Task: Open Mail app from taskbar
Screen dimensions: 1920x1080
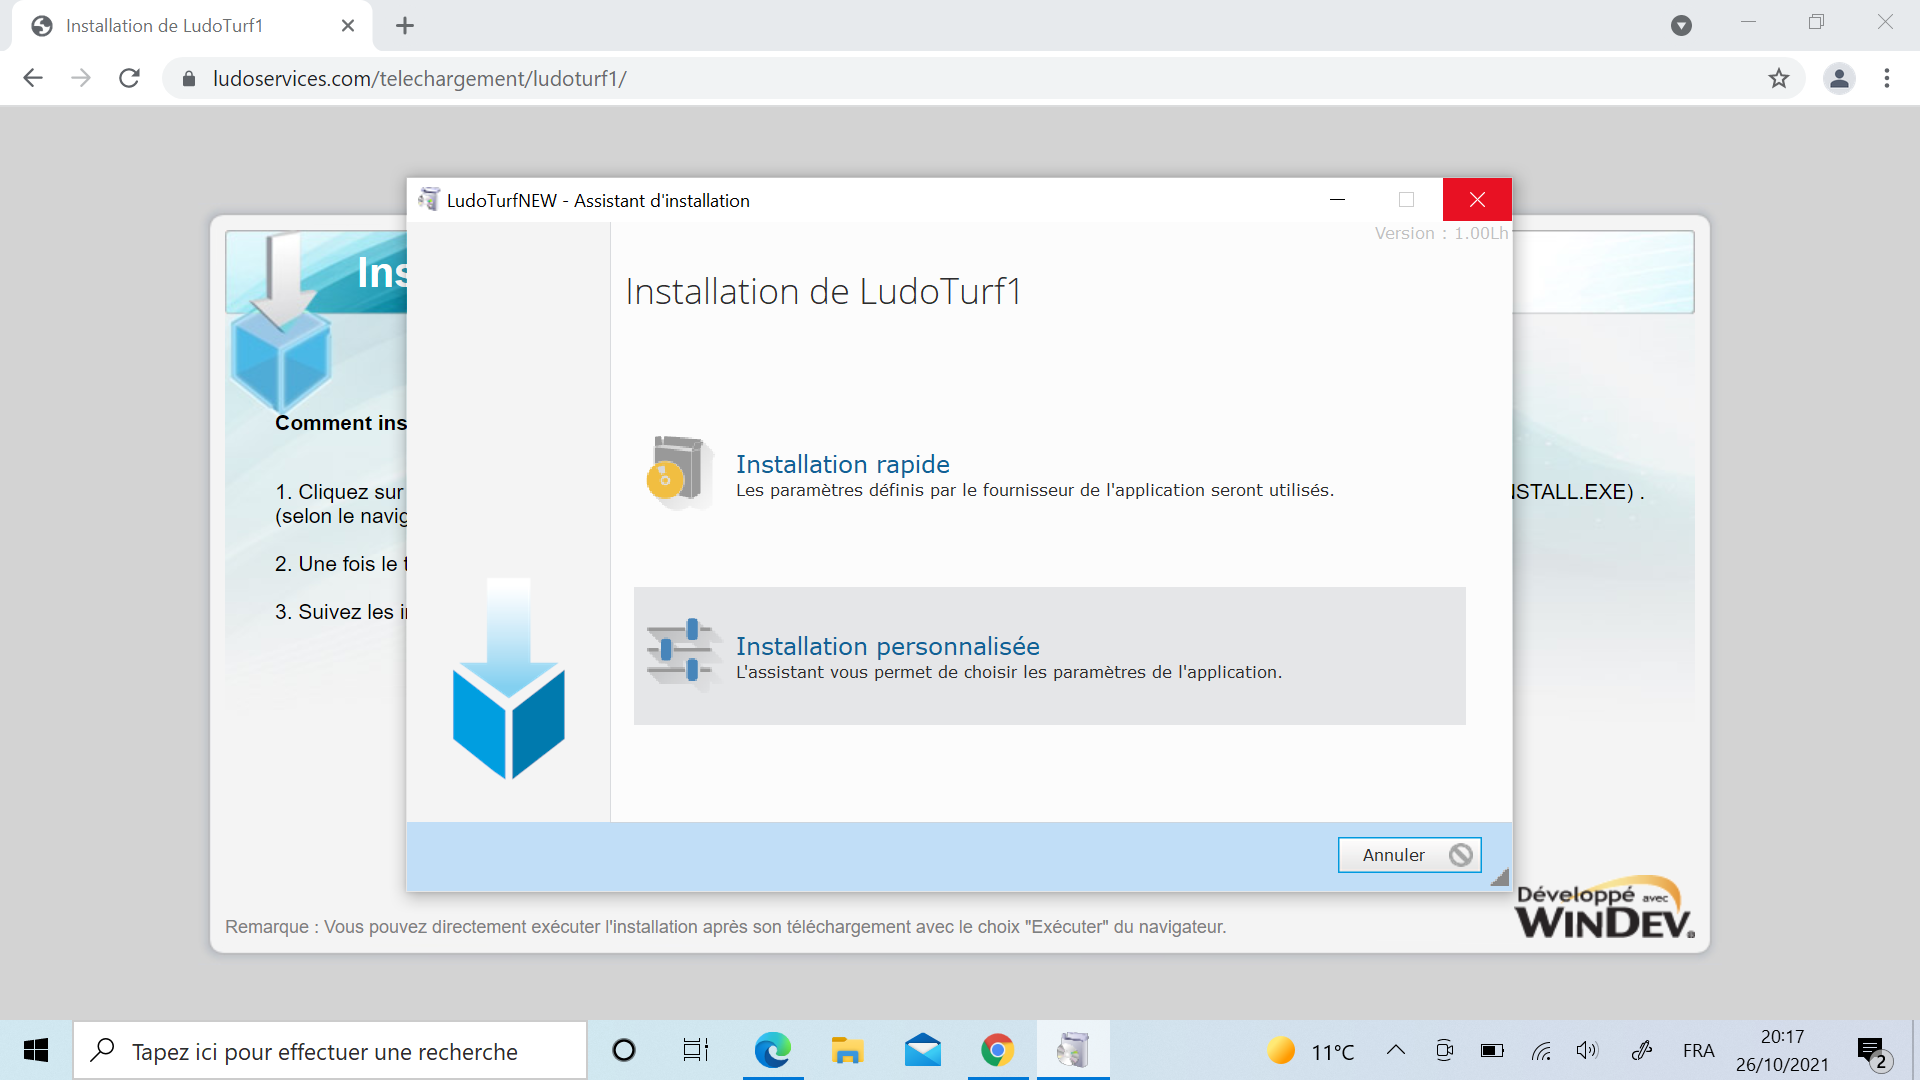Action: pyautogui.click(x=922, y=1050)
